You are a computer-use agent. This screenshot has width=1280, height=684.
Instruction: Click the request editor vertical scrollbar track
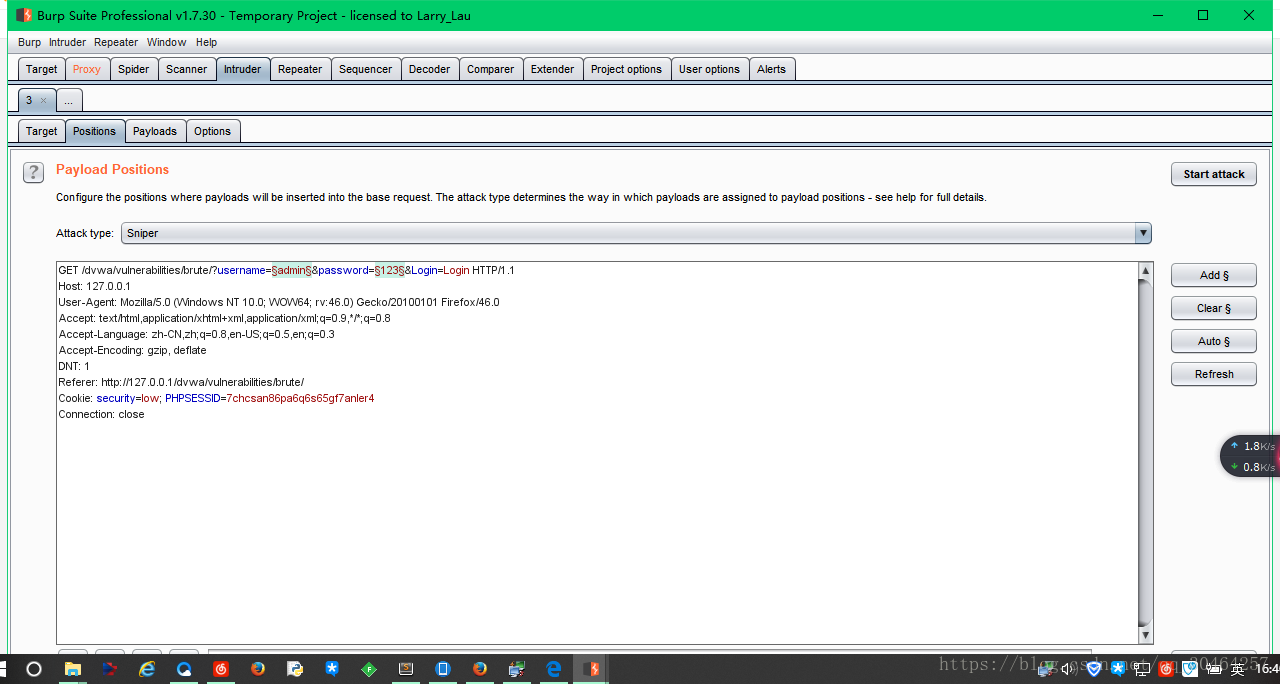click(x=1146, y=453)
